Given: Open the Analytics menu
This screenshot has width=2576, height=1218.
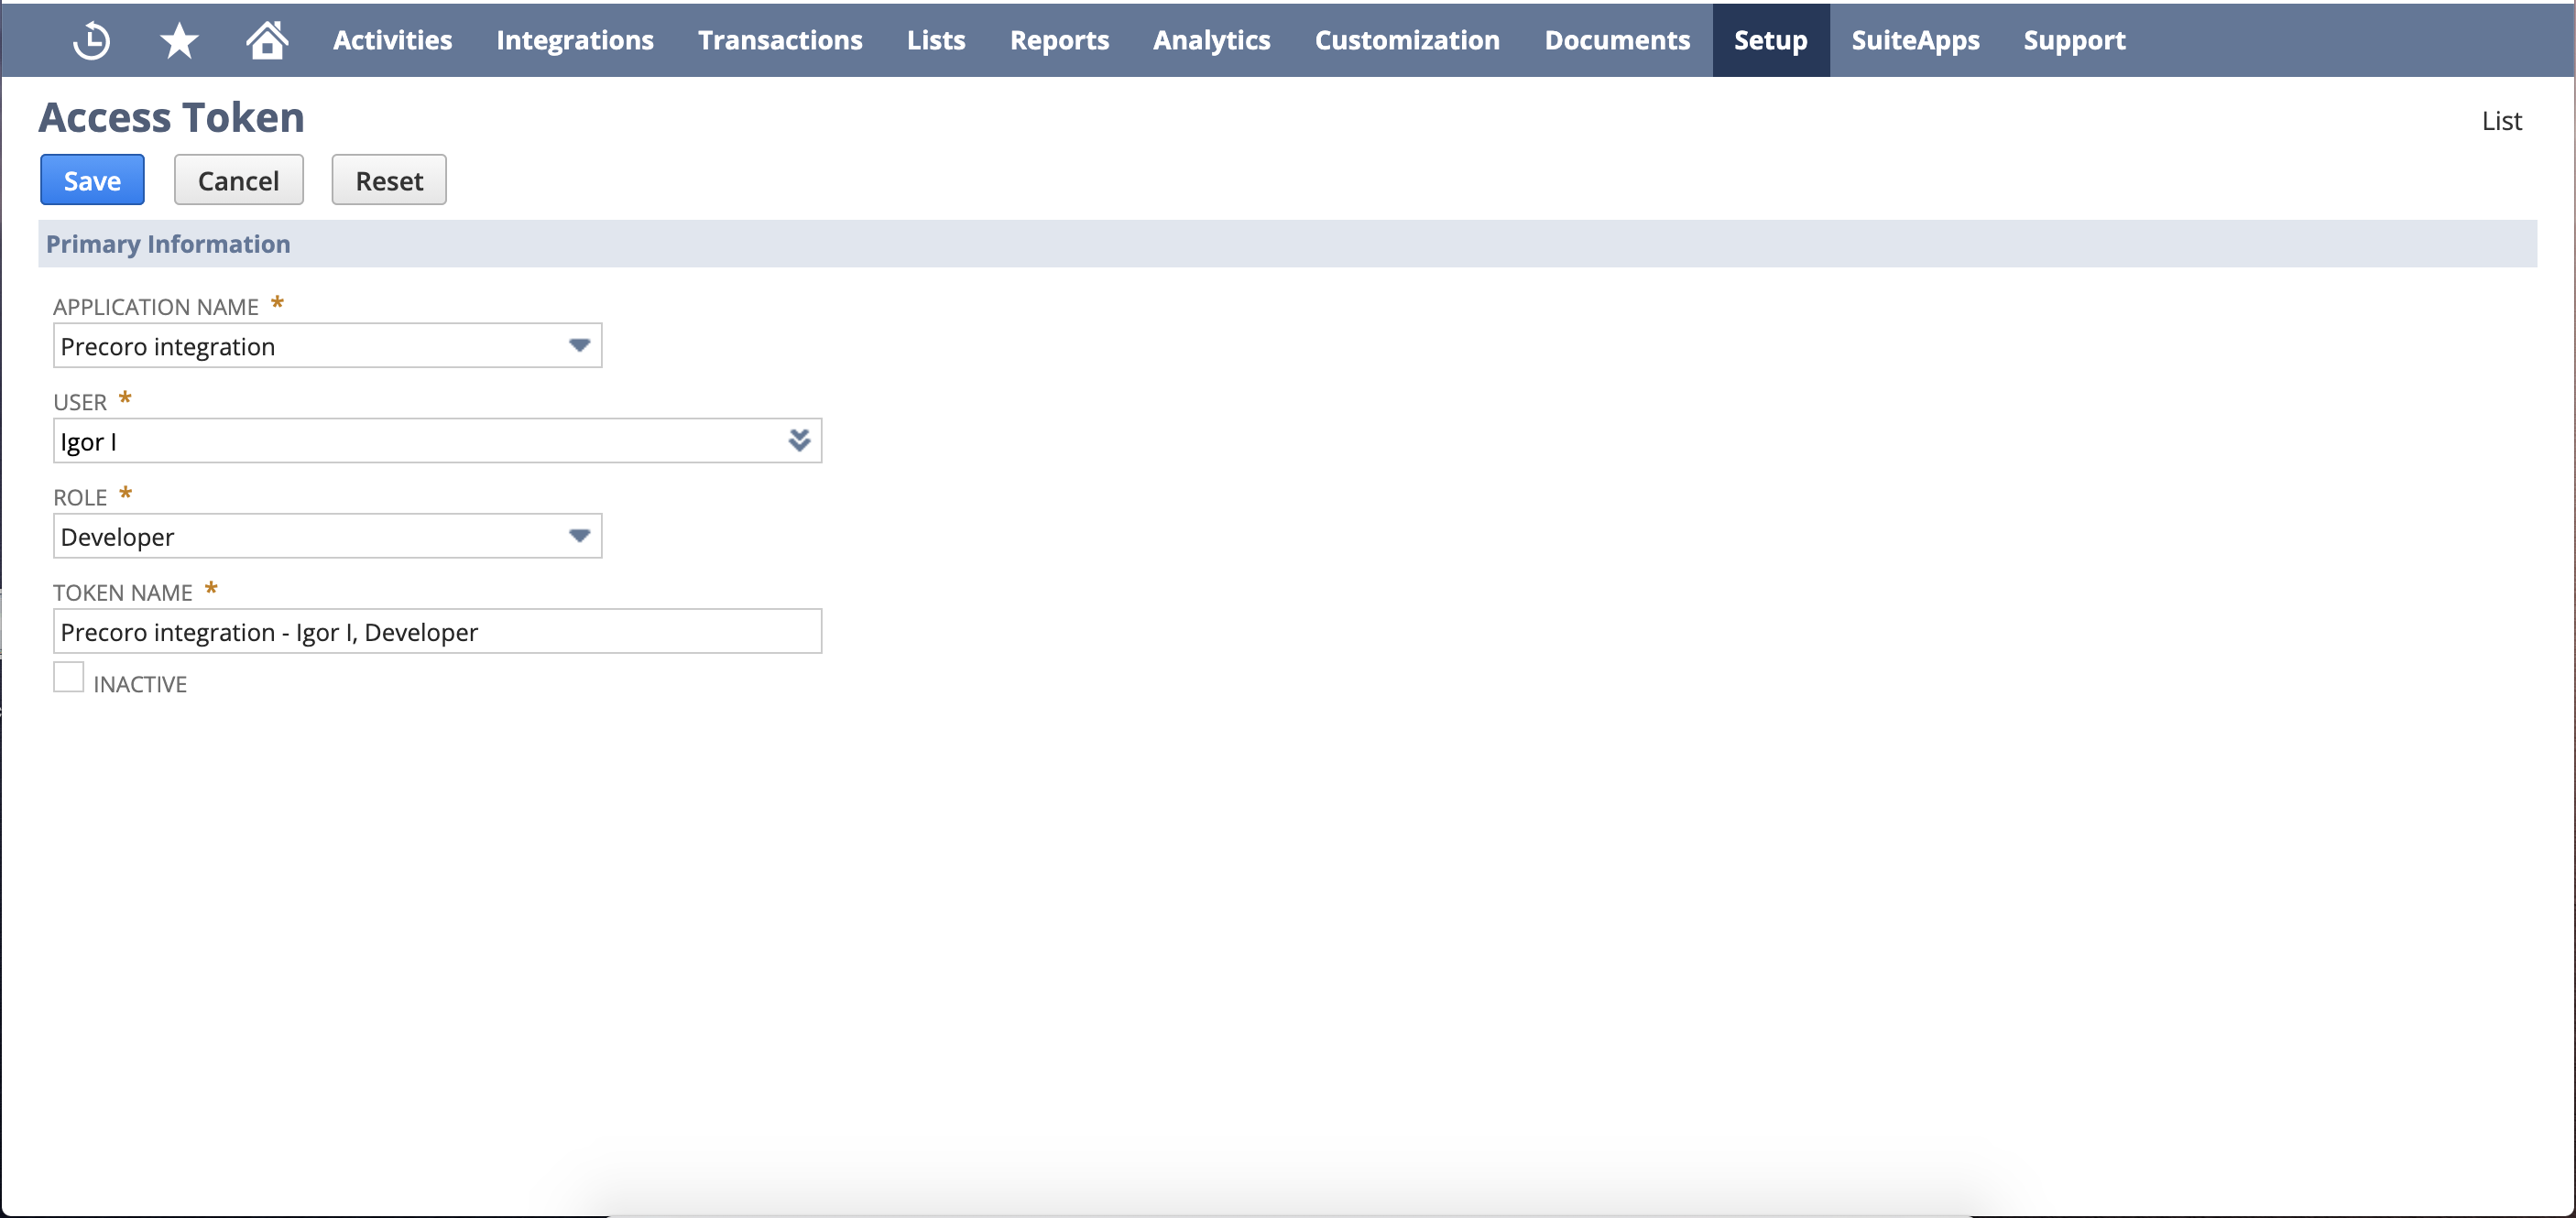Looking at the screenshot, I should tap(1211, 40).
